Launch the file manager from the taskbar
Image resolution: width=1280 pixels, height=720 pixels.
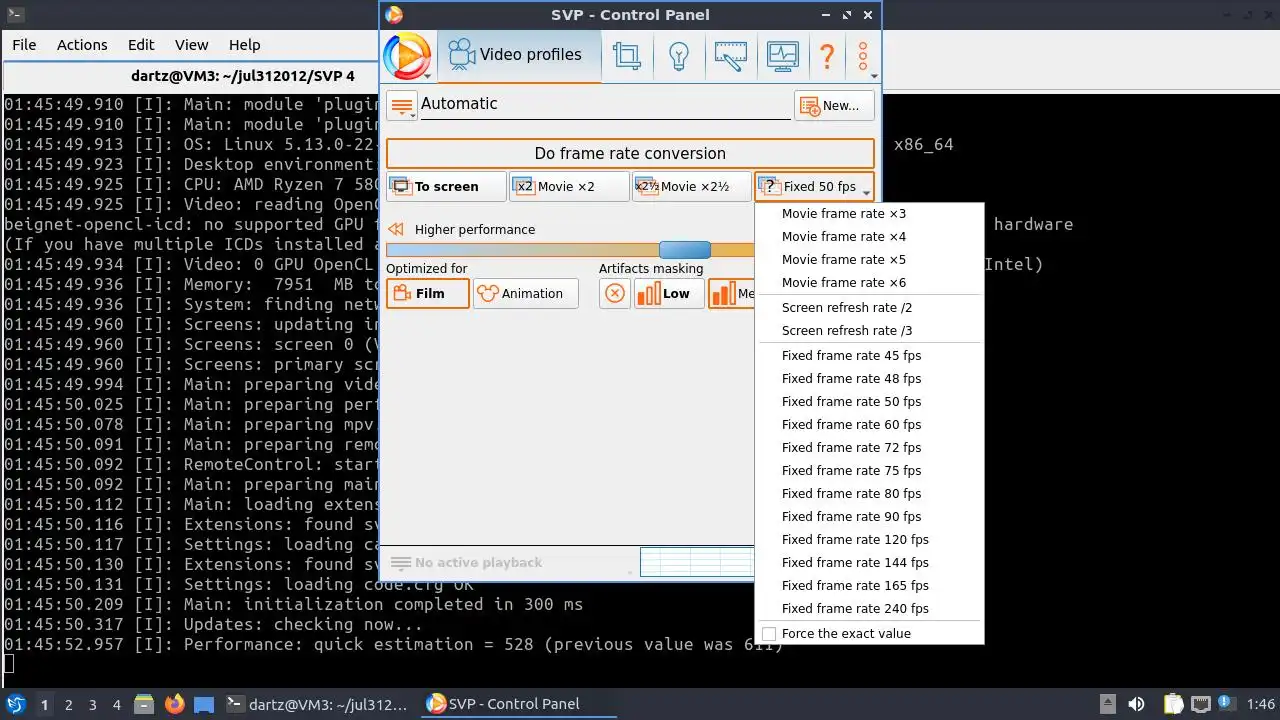point(143,704)
